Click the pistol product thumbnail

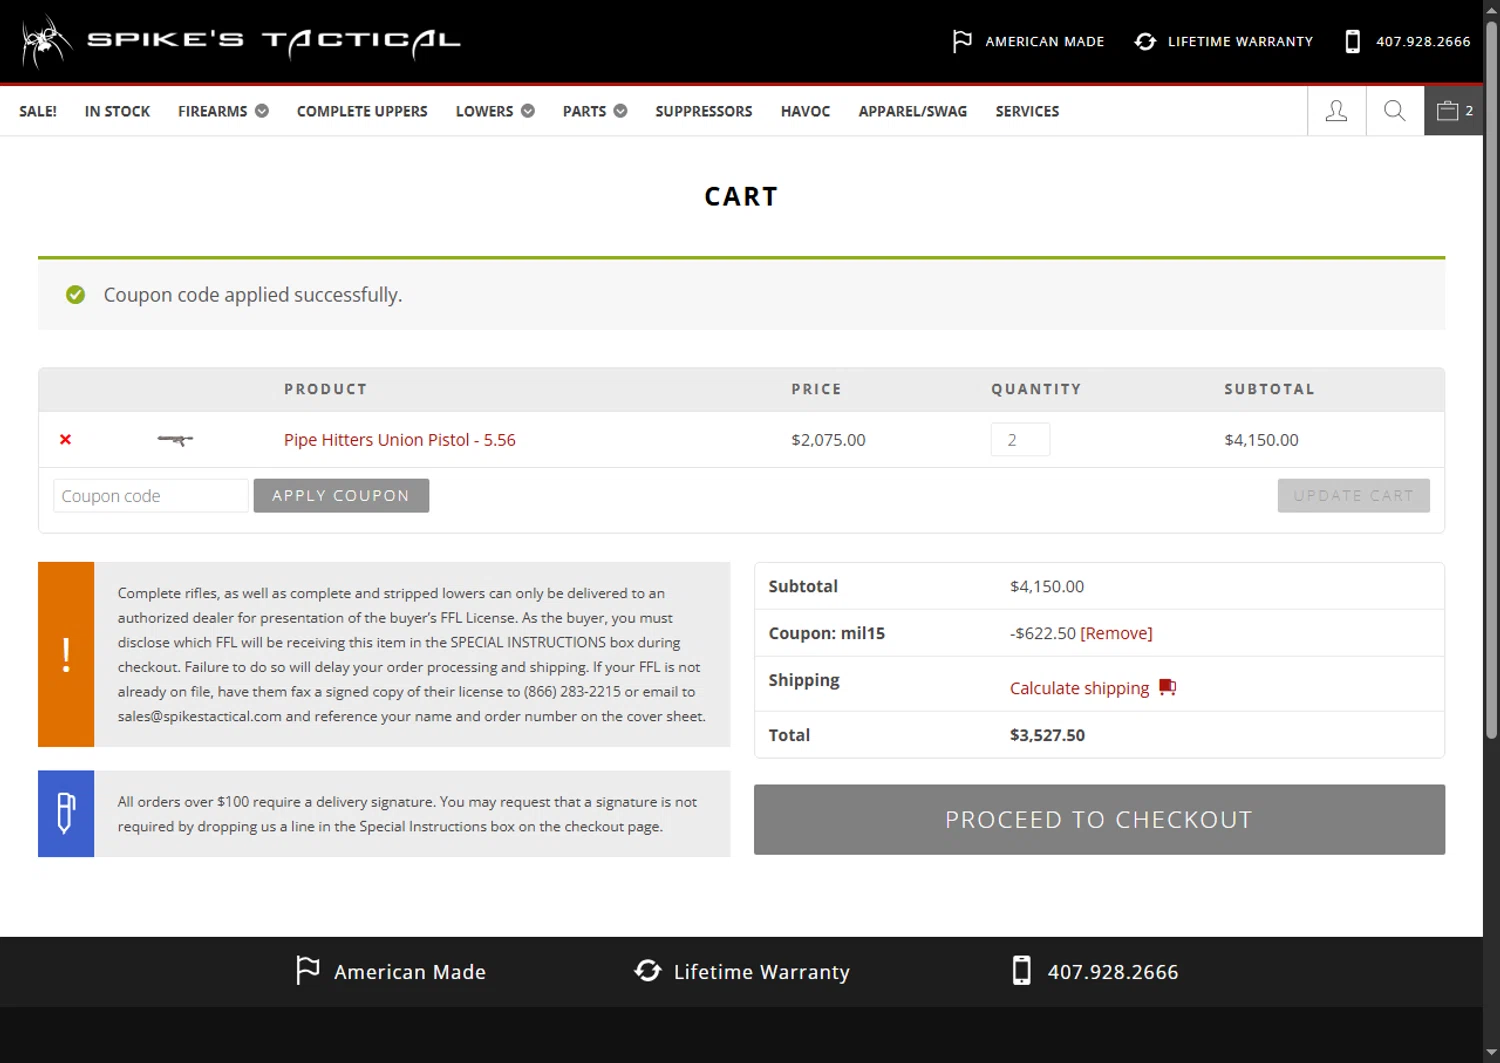pyautogui.click(x=175, y=439)
